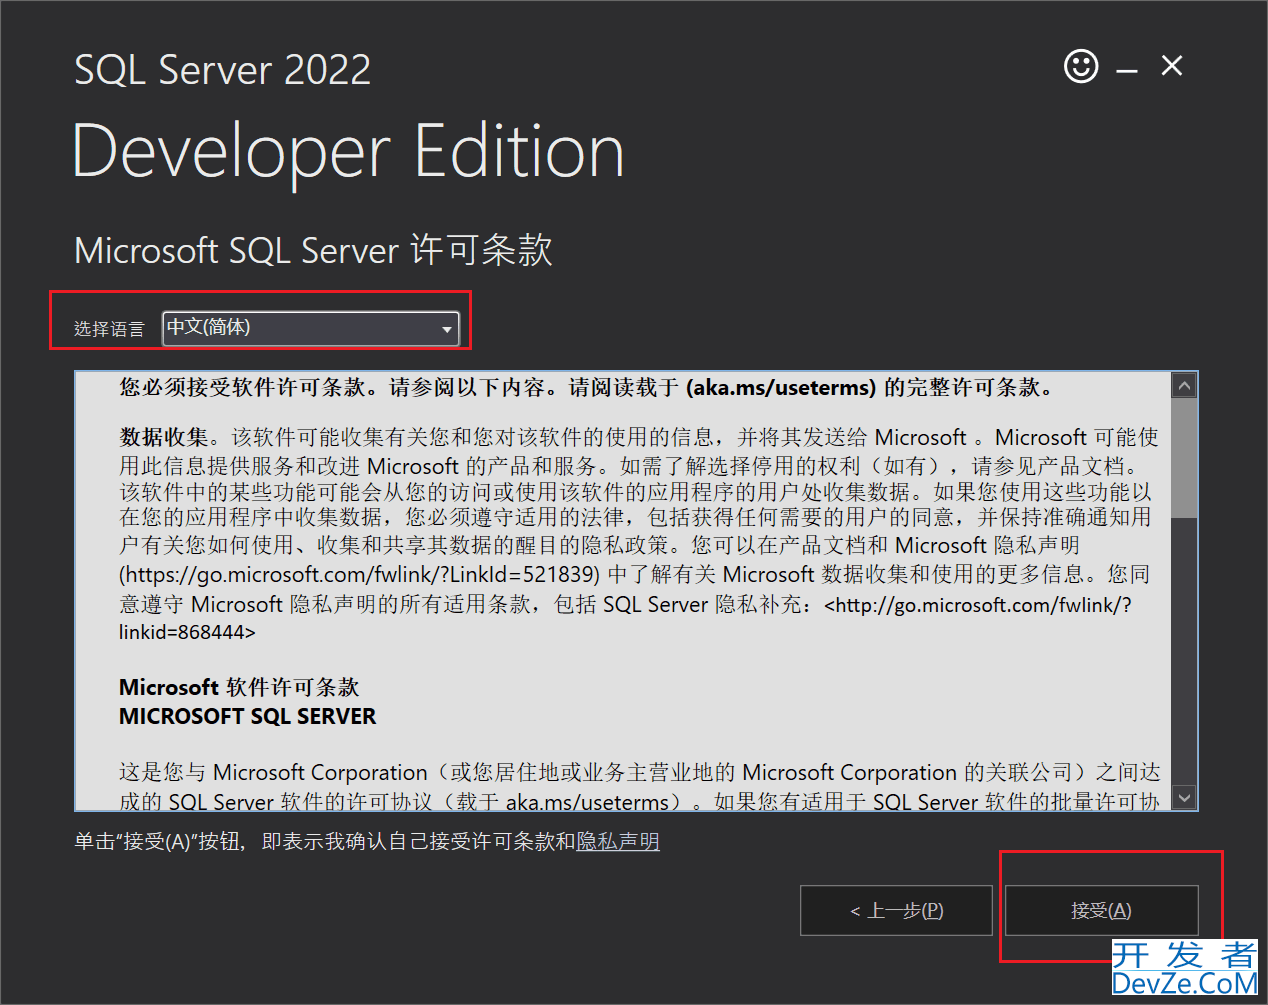Click the license text scroll-down arrow

click(x=1184, y=797)
